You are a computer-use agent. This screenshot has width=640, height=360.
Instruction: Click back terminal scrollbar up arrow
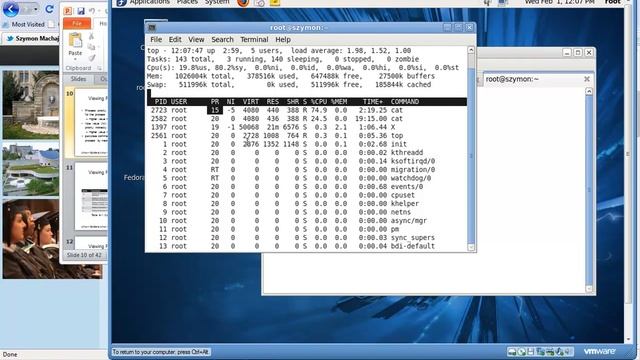[589, 91]
